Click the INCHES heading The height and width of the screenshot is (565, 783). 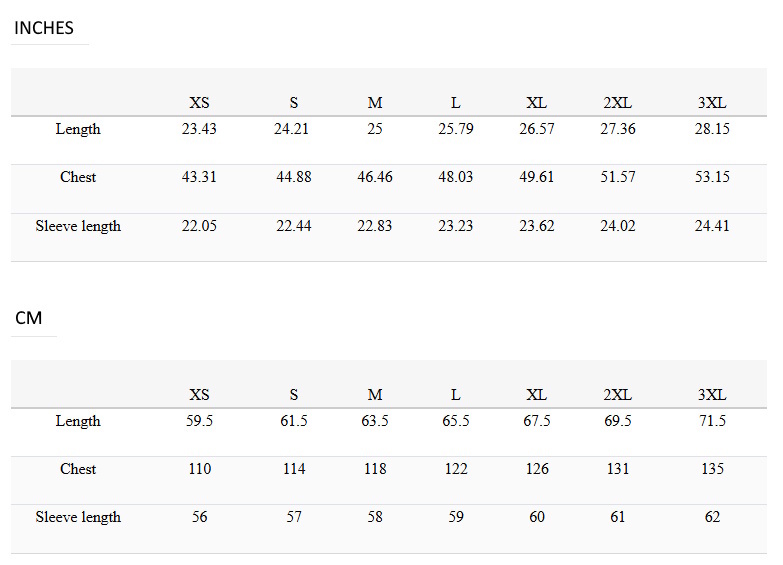tap(44, 28)
